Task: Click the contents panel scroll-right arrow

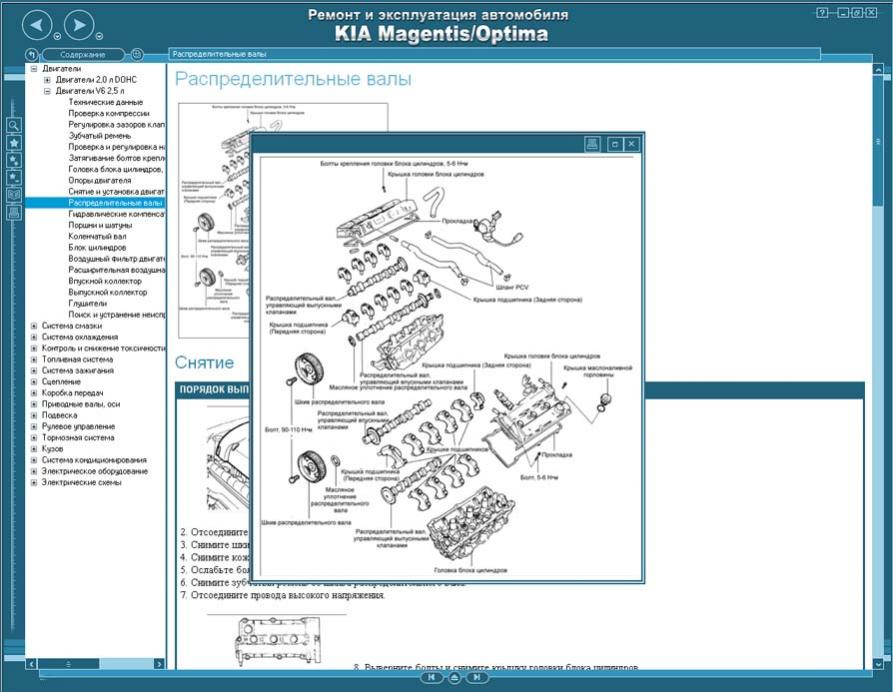Action: pyautogui.click(x=159, y=664)
